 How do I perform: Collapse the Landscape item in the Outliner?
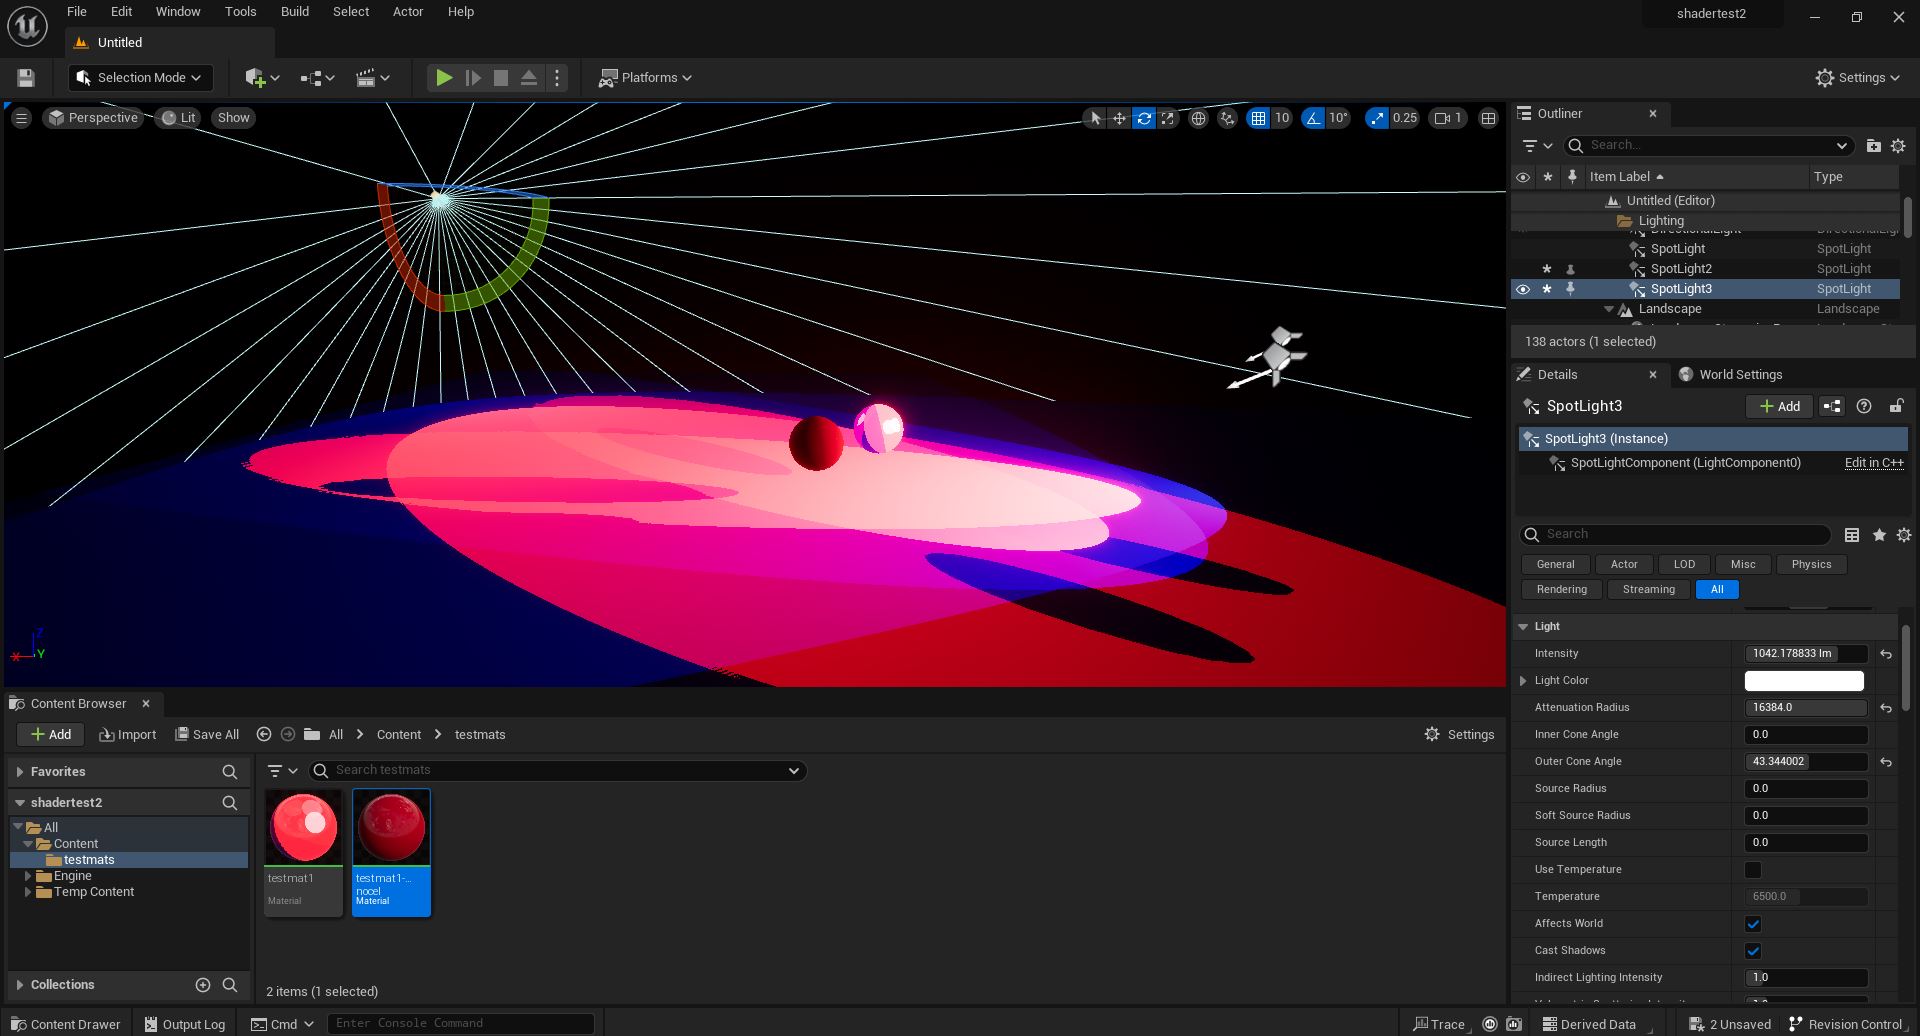tap(1609, 309)
